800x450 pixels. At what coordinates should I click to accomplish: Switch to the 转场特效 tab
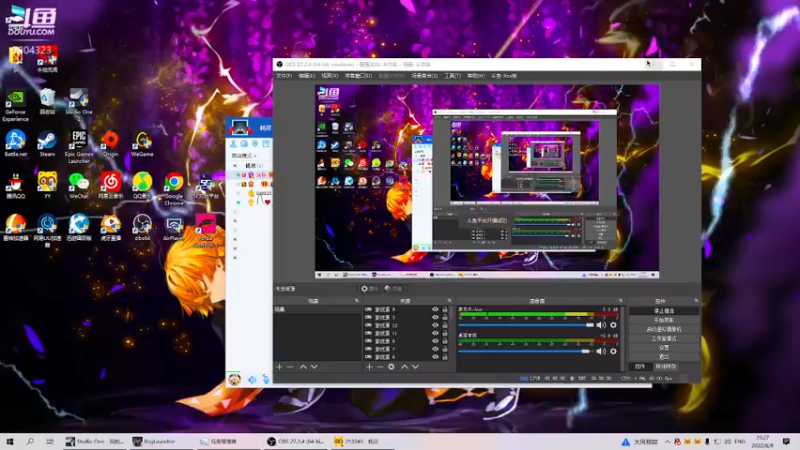(x=666, y=366)
